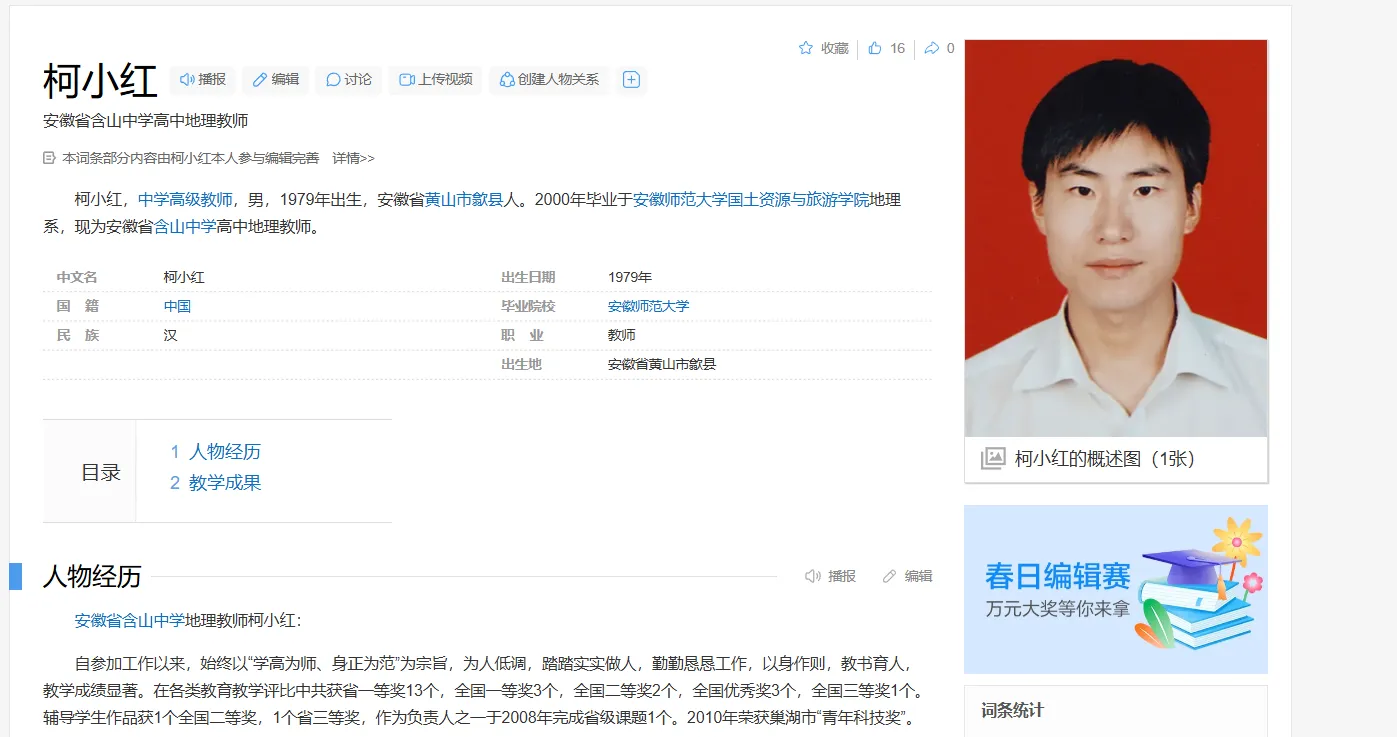Click the 柯小红 page title
Image resolution: width=1397 pixels, height=737 pixels.
[100, 81]
